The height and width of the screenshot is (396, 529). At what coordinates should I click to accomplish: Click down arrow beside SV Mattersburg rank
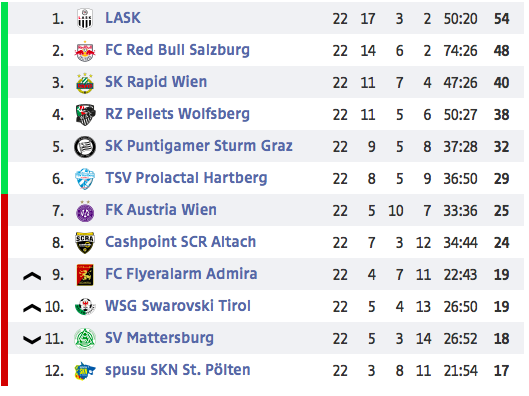pyautogui.click(x=32, y=340)
